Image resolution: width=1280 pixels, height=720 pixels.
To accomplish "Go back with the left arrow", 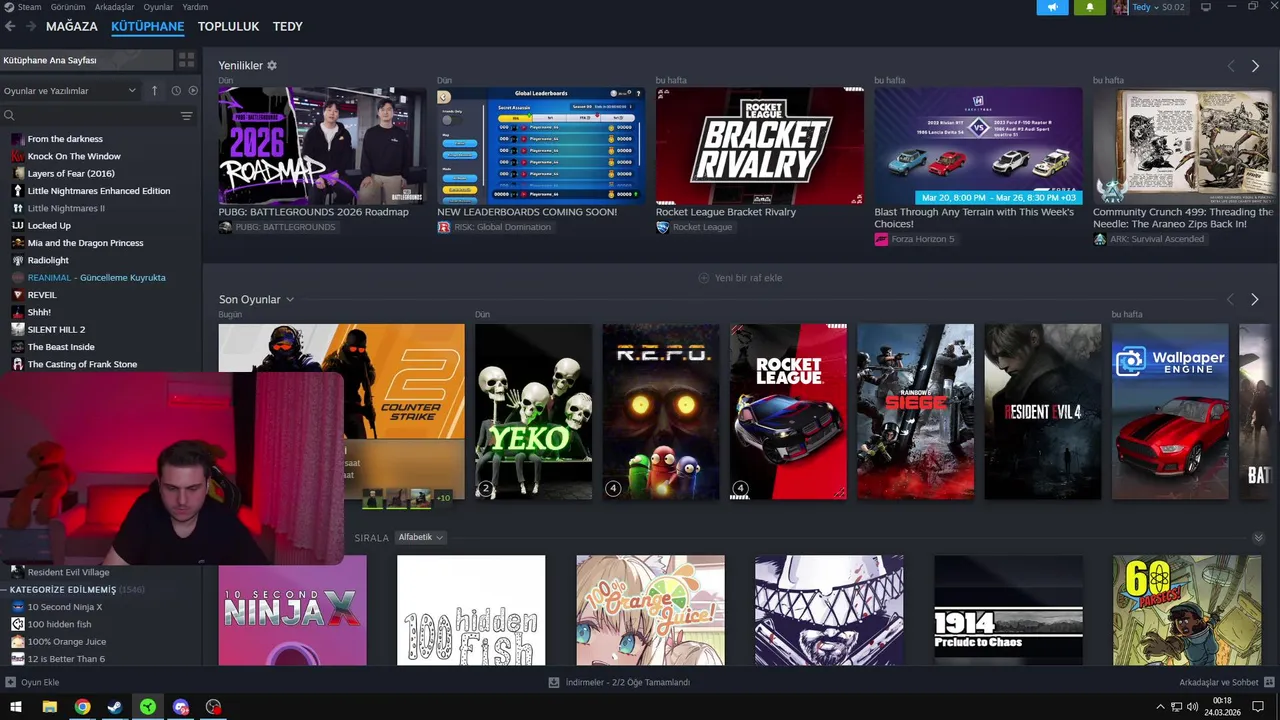I will point(10,26).
